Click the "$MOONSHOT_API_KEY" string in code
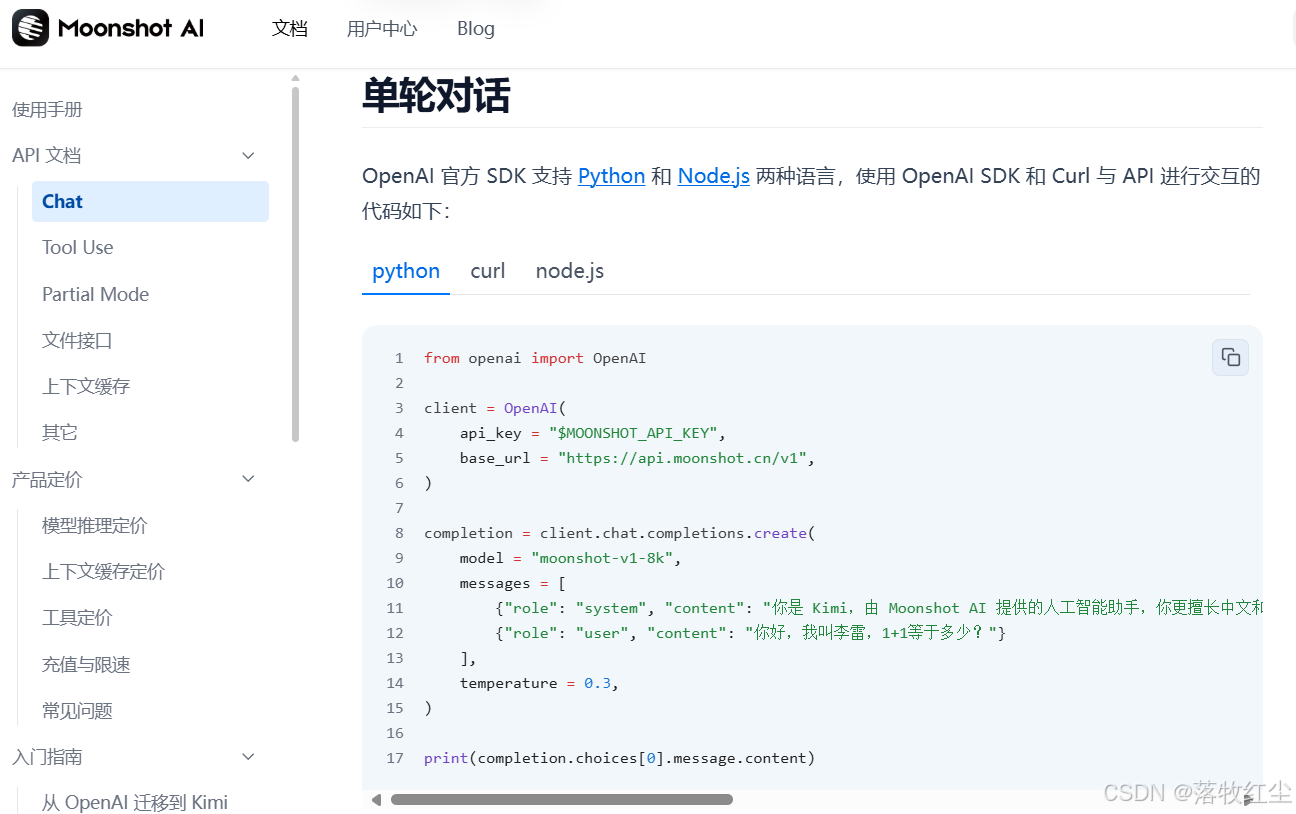 (x=633, y=433)
